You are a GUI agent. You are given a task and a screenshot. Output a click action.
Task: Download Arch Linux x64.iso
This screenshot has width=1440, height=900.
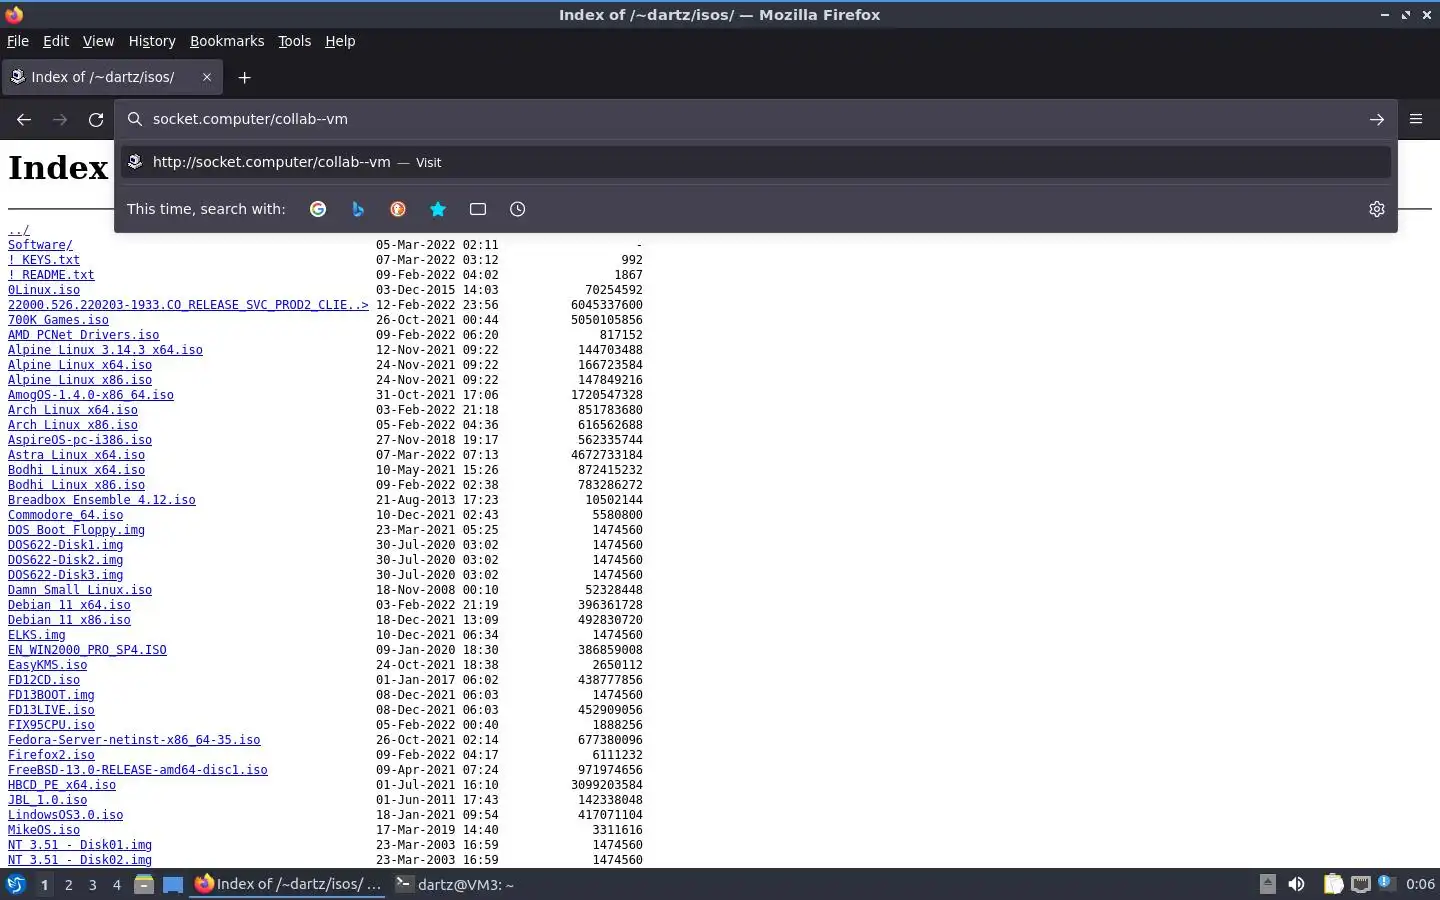(73, 410)
